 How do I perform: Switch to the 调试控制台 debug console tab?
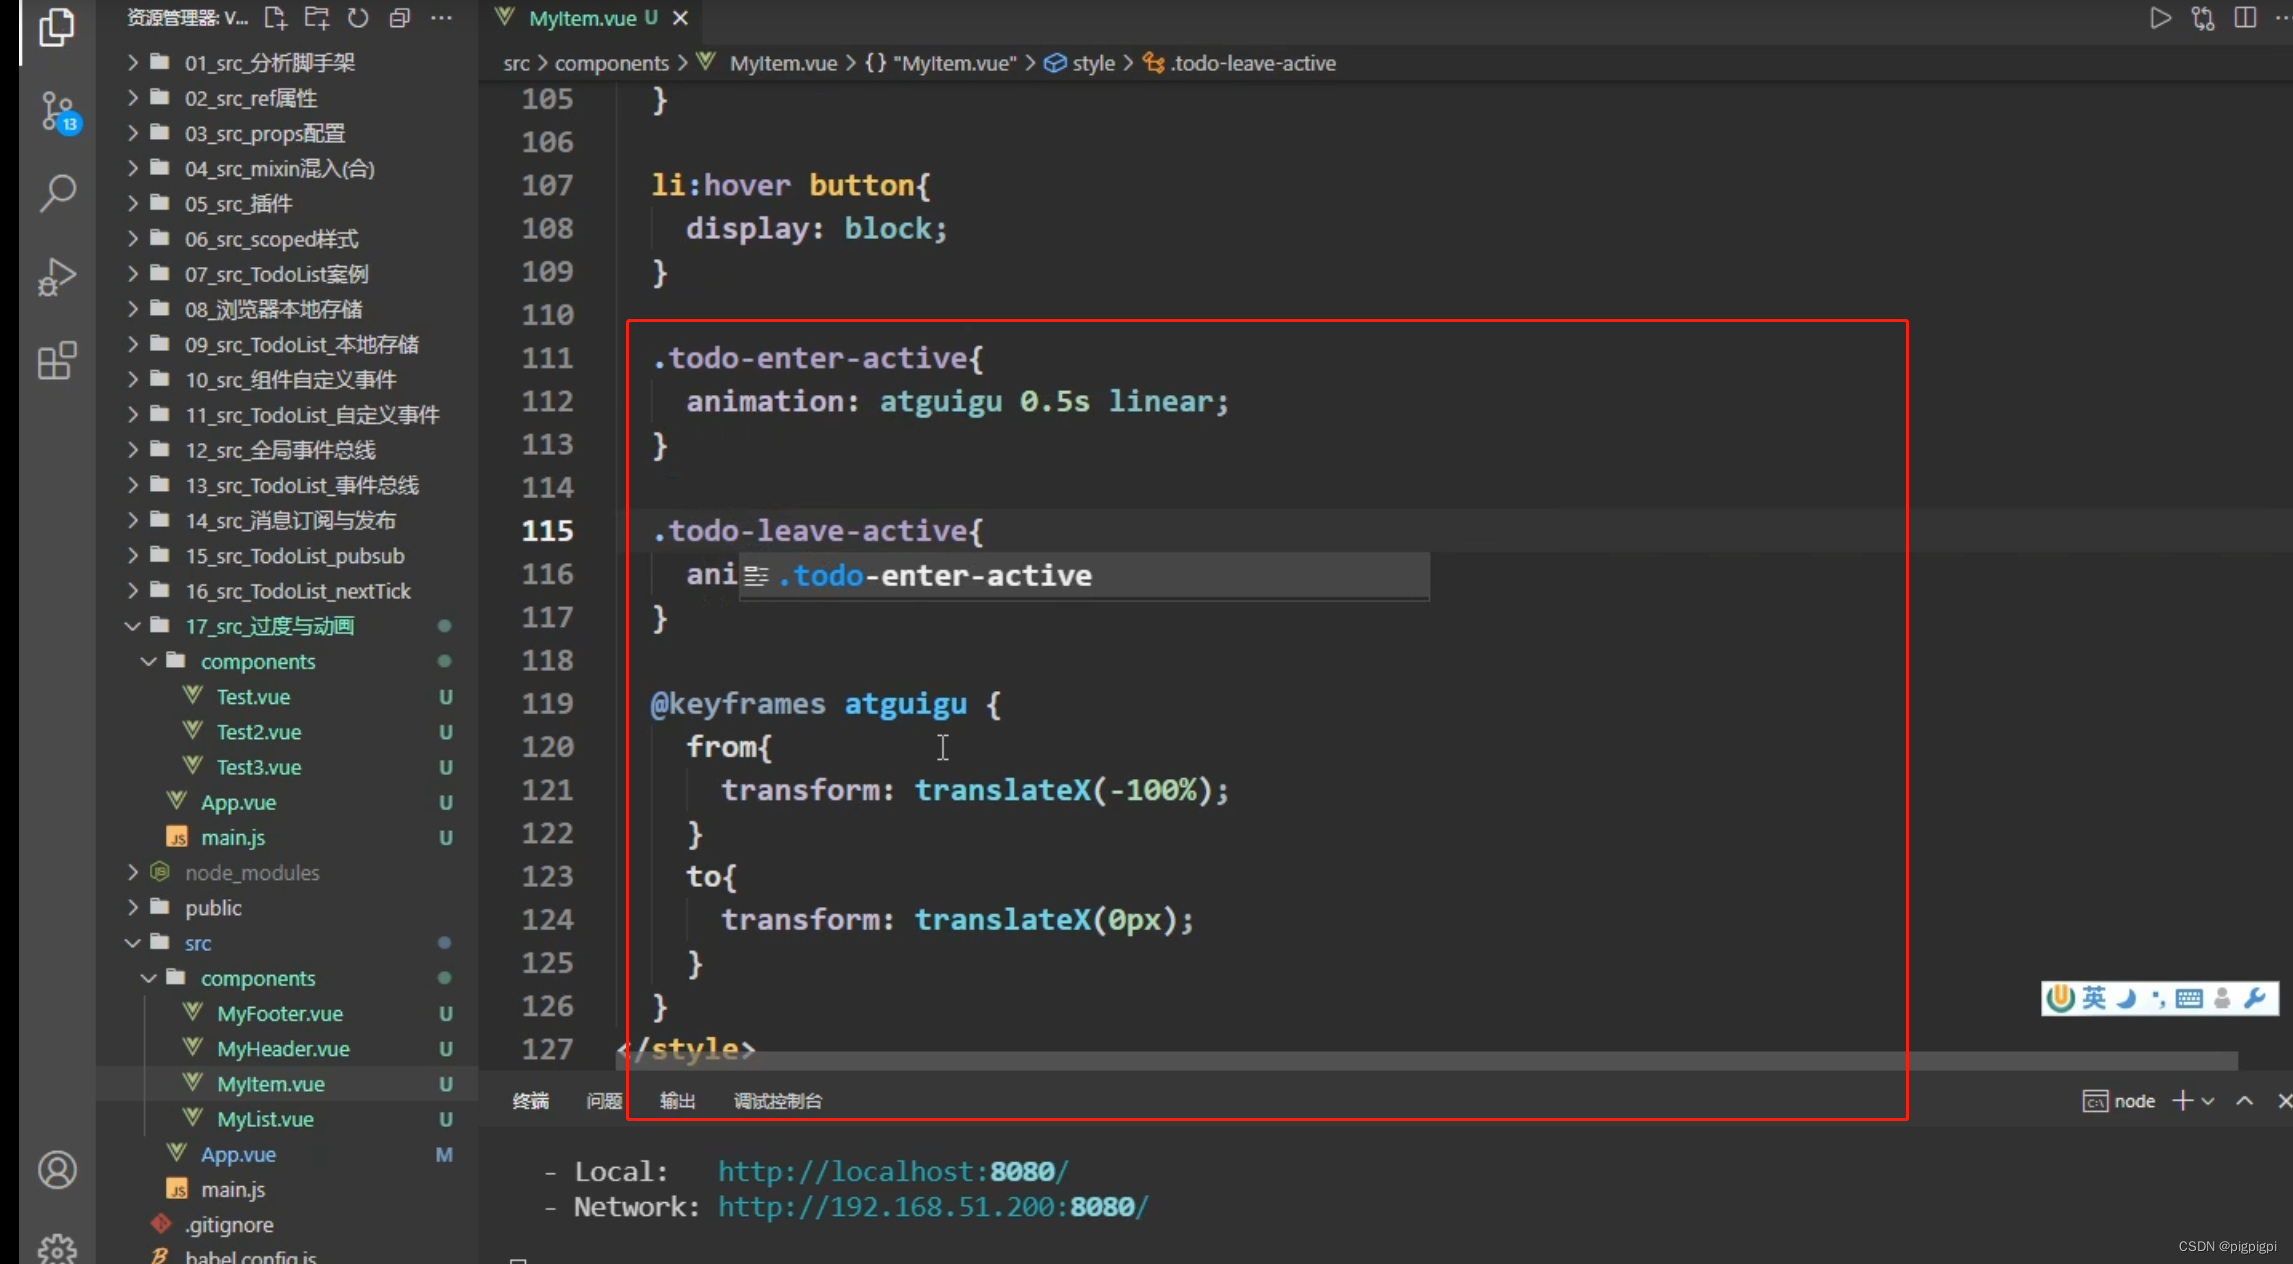778,1101
